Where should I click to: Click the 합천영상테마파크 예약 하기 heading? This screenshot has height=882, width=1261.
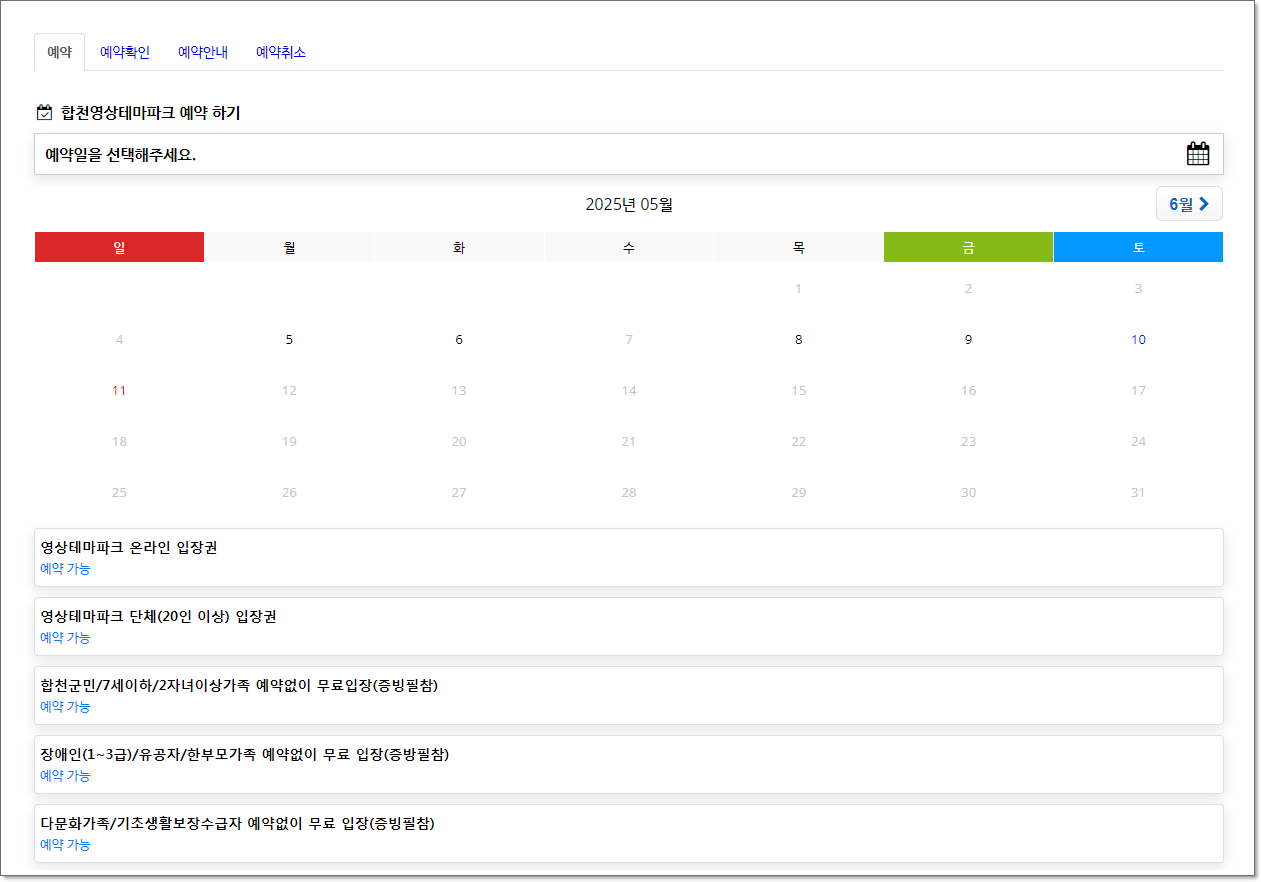(151, 113)
